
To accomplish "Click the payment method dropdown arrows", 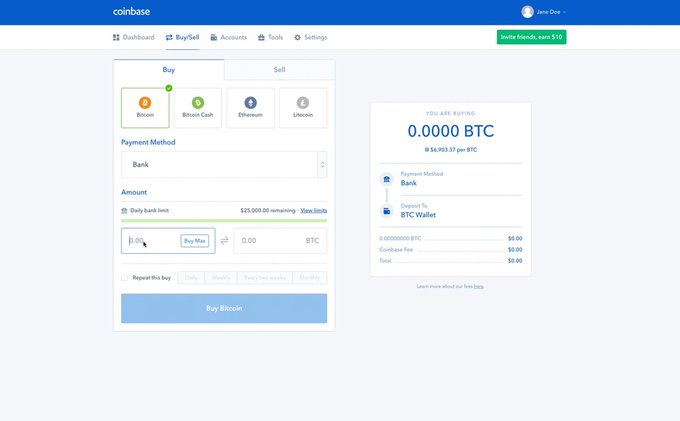I will (x=322, y=165).
